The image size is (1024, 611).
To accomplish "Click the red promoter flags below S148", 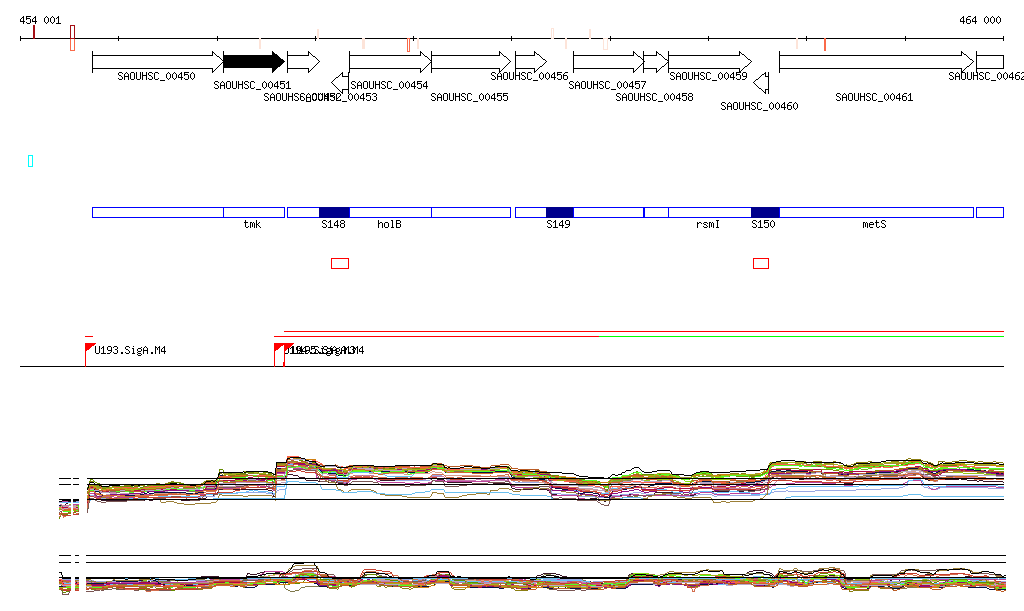I will point(283,353).
